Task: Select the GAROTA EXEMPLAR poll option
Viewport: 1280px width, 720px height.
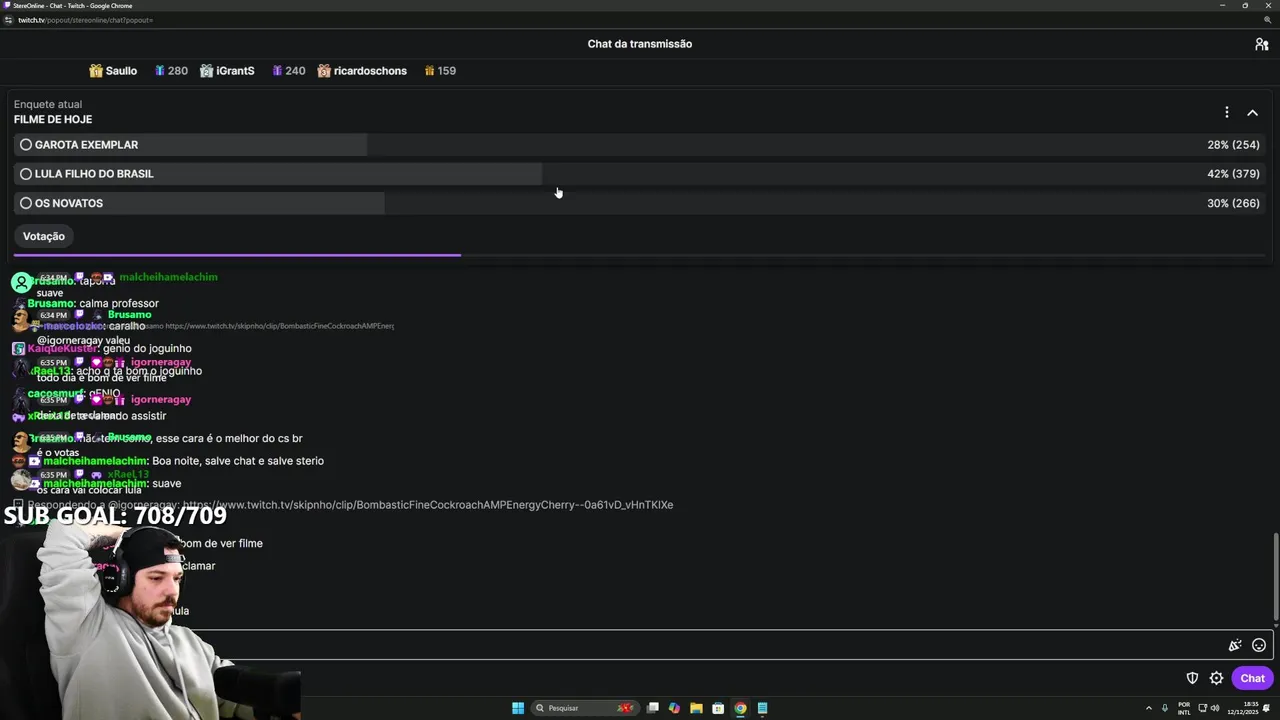Action: click(642, 145)
